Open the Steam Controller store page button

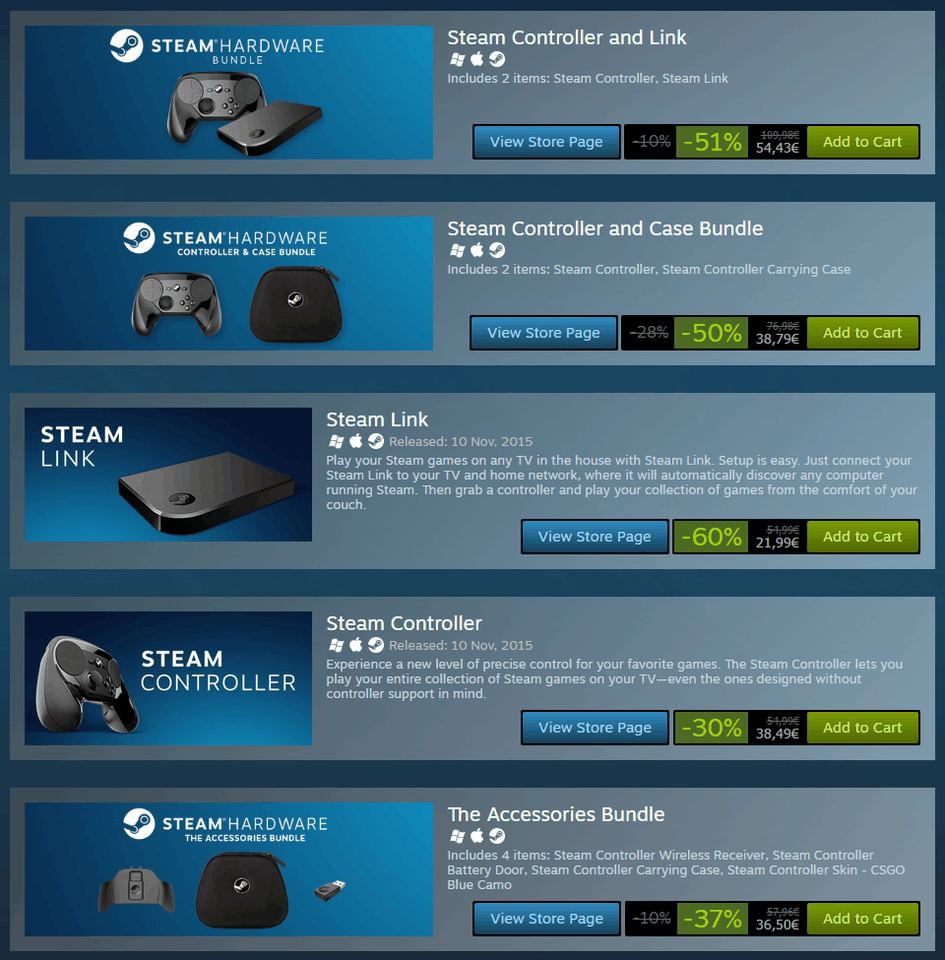click(x=595, y=728)
